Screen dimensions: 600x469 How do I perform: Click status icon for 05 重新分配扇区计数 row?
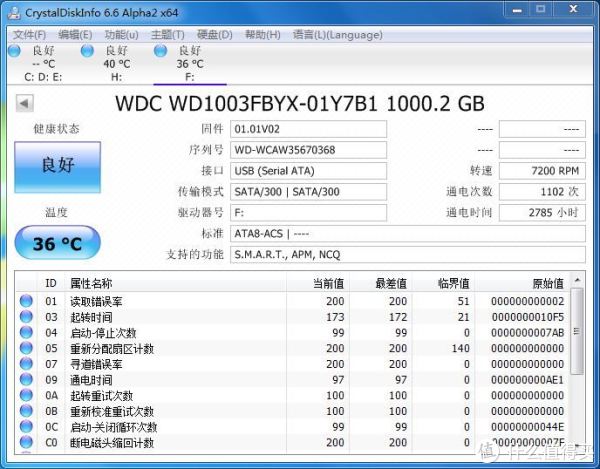point(26,348)
